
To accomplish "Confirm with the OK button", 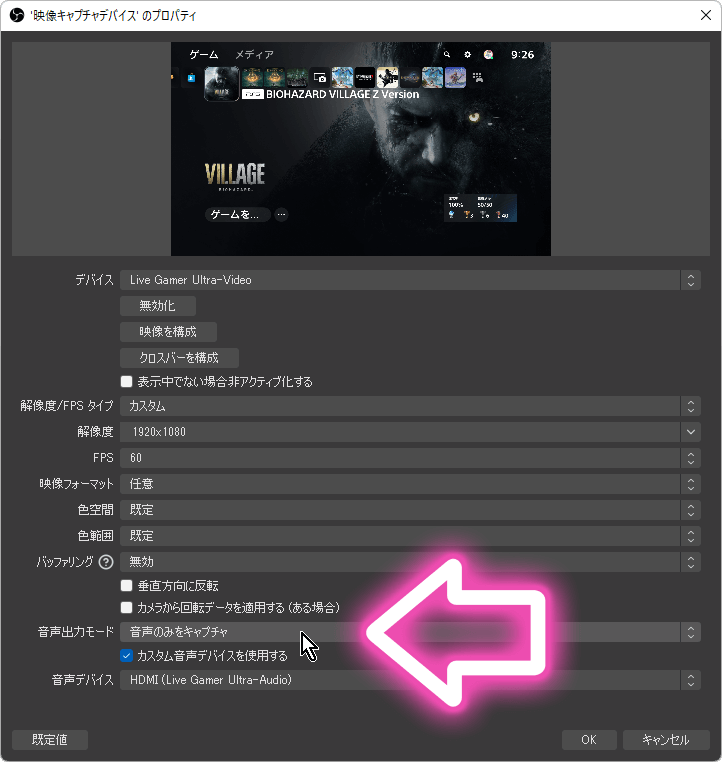I will click(589, 740).
